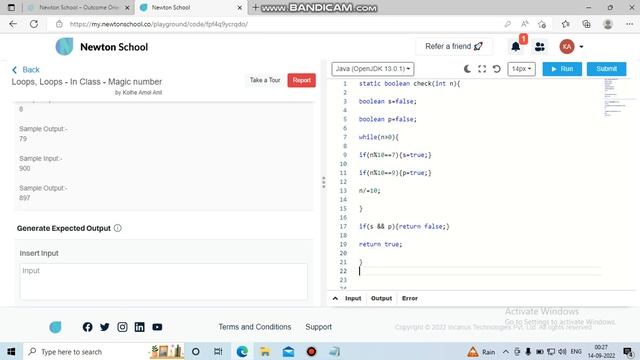Open the notifications bell
640x360 pixels.
516,47
